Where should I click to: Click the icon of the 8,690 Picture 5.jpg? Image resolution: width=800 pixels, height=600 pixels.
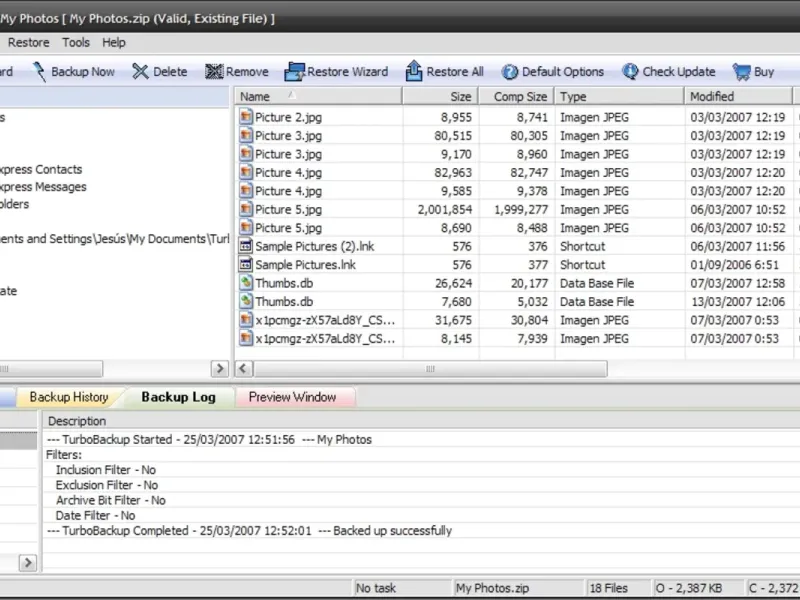[246, 227]
